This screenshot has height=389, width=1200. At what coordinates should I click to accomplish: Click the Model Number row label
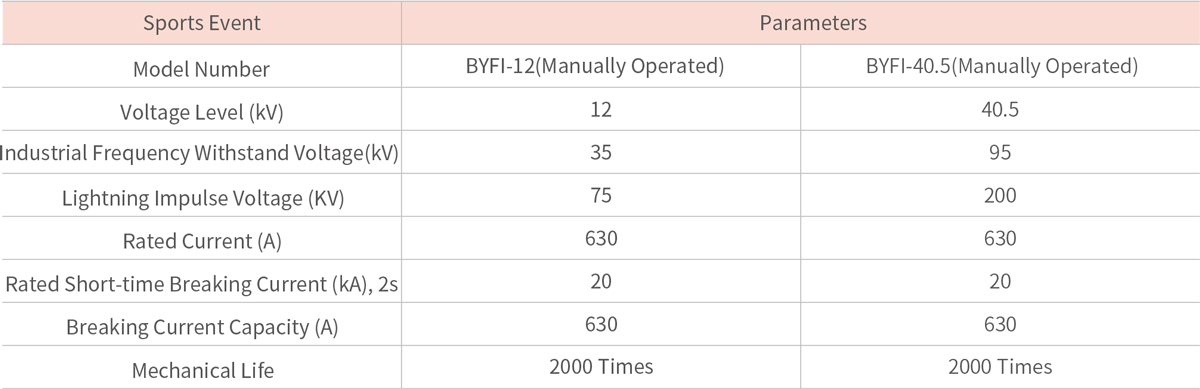point(201,69)
